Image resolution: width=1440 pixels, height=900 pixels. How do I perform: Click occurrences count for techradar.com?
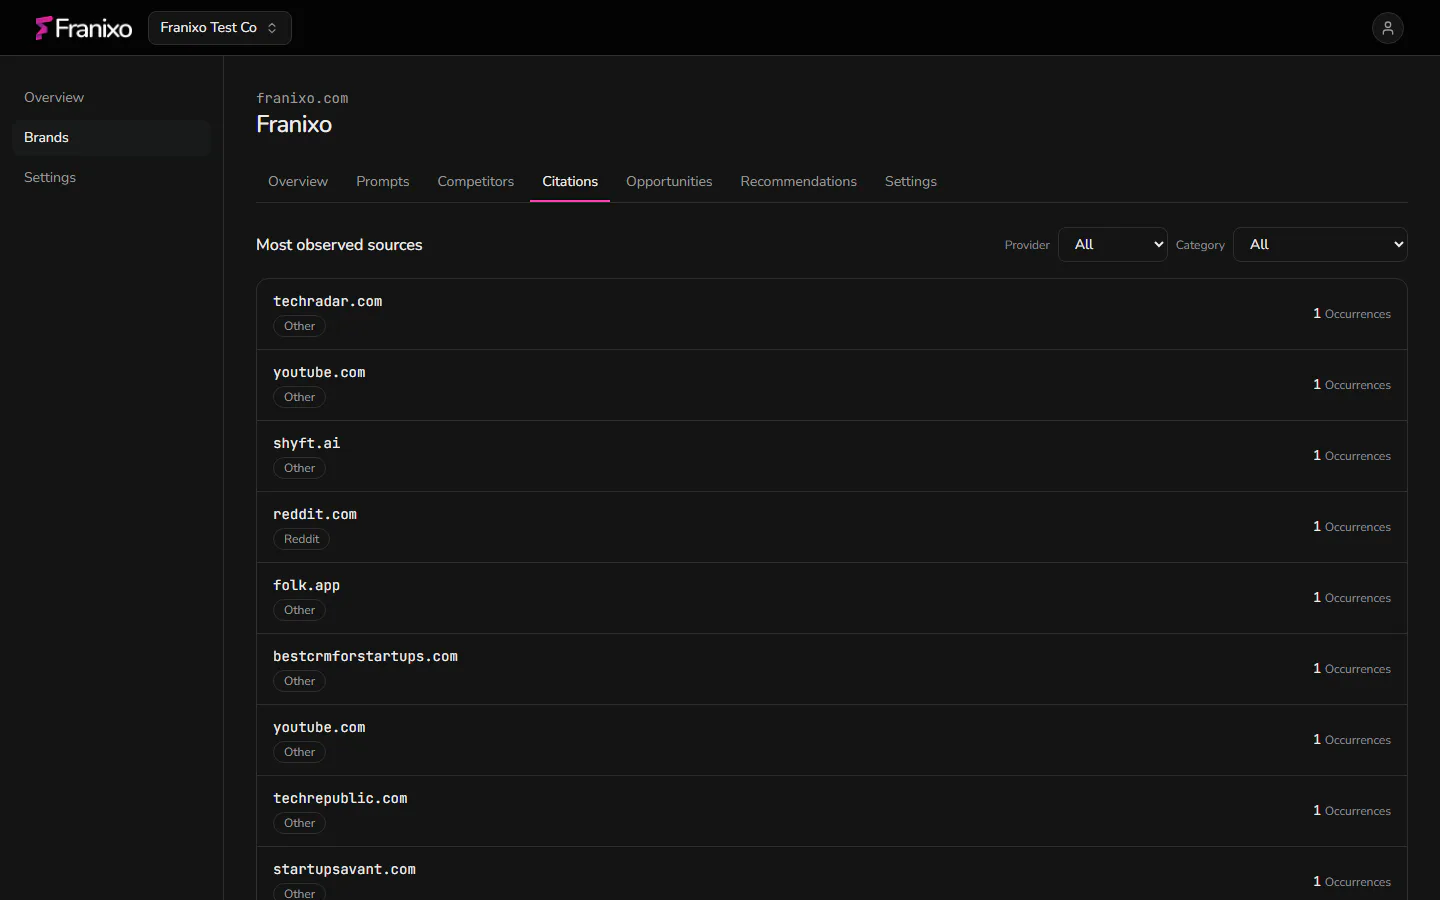(1352, 314)
